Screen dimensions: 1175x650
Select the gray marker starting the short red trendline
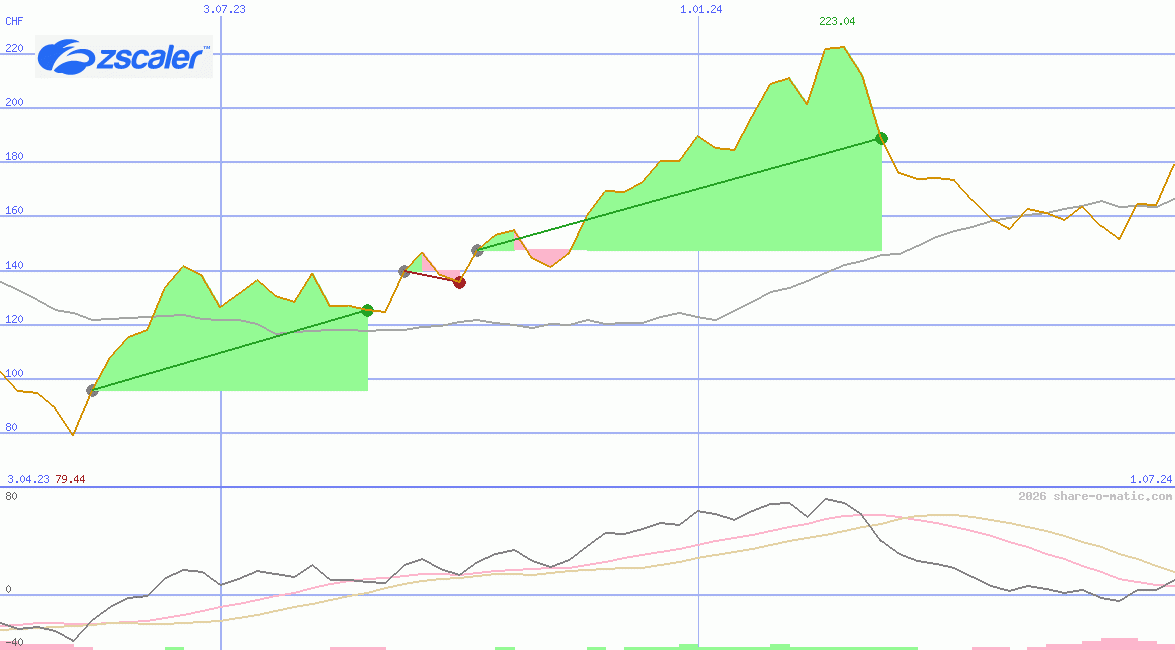pos(403,269)
